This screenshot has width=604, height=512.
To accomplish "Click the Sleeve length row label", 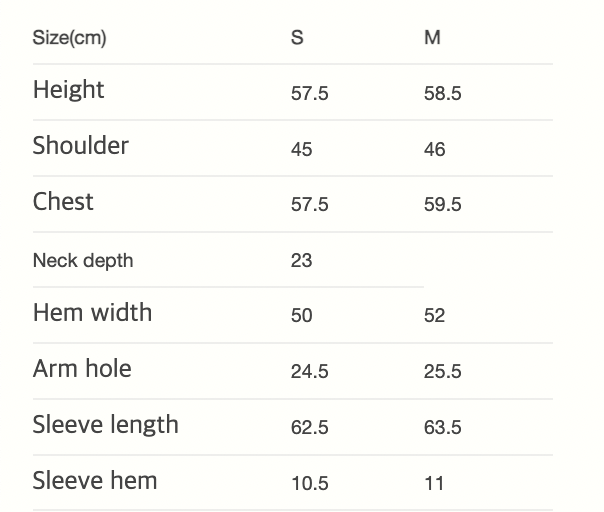I will (105, 425).
